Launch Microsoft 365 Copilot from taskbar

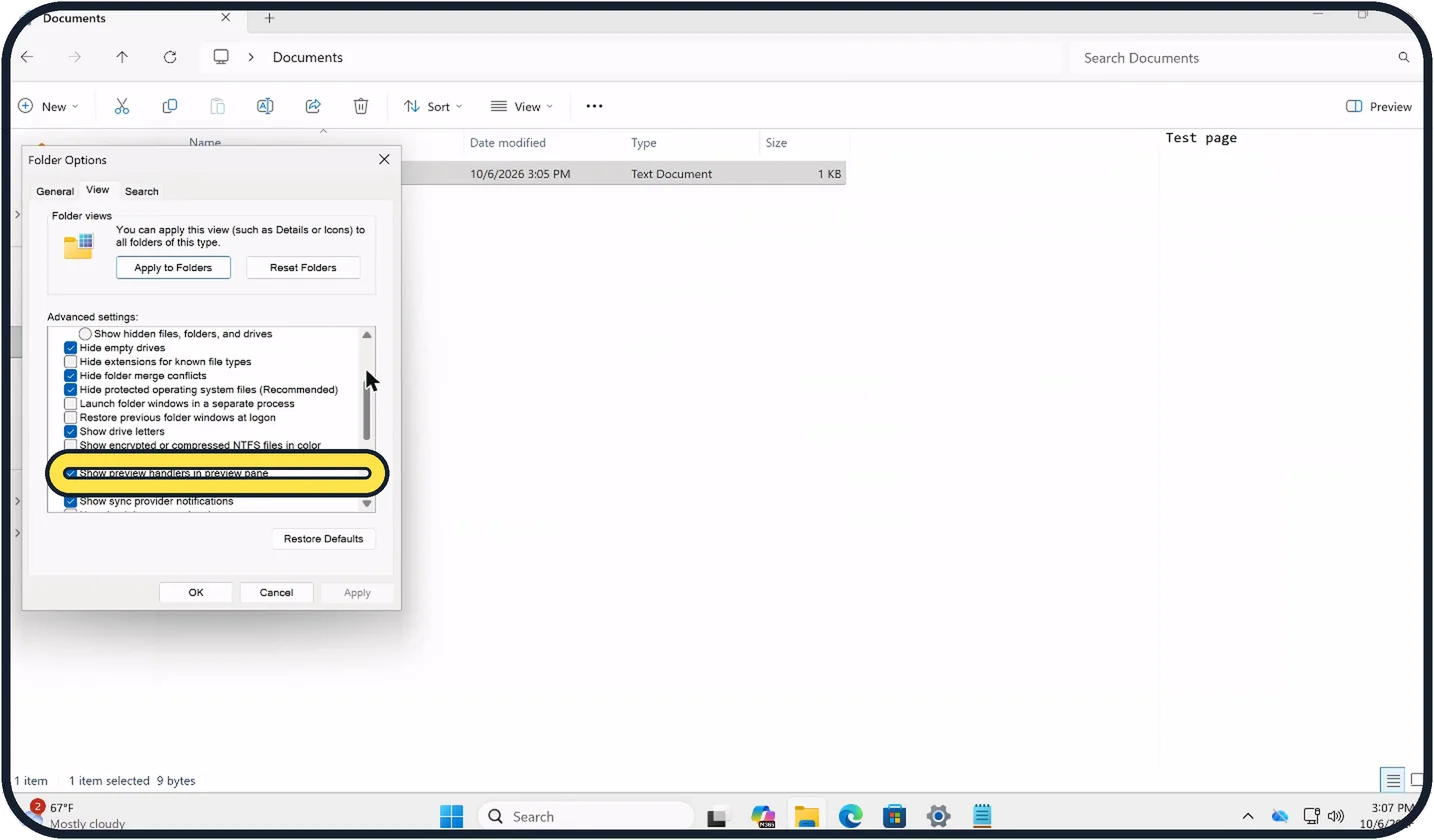tap(763, 816)
